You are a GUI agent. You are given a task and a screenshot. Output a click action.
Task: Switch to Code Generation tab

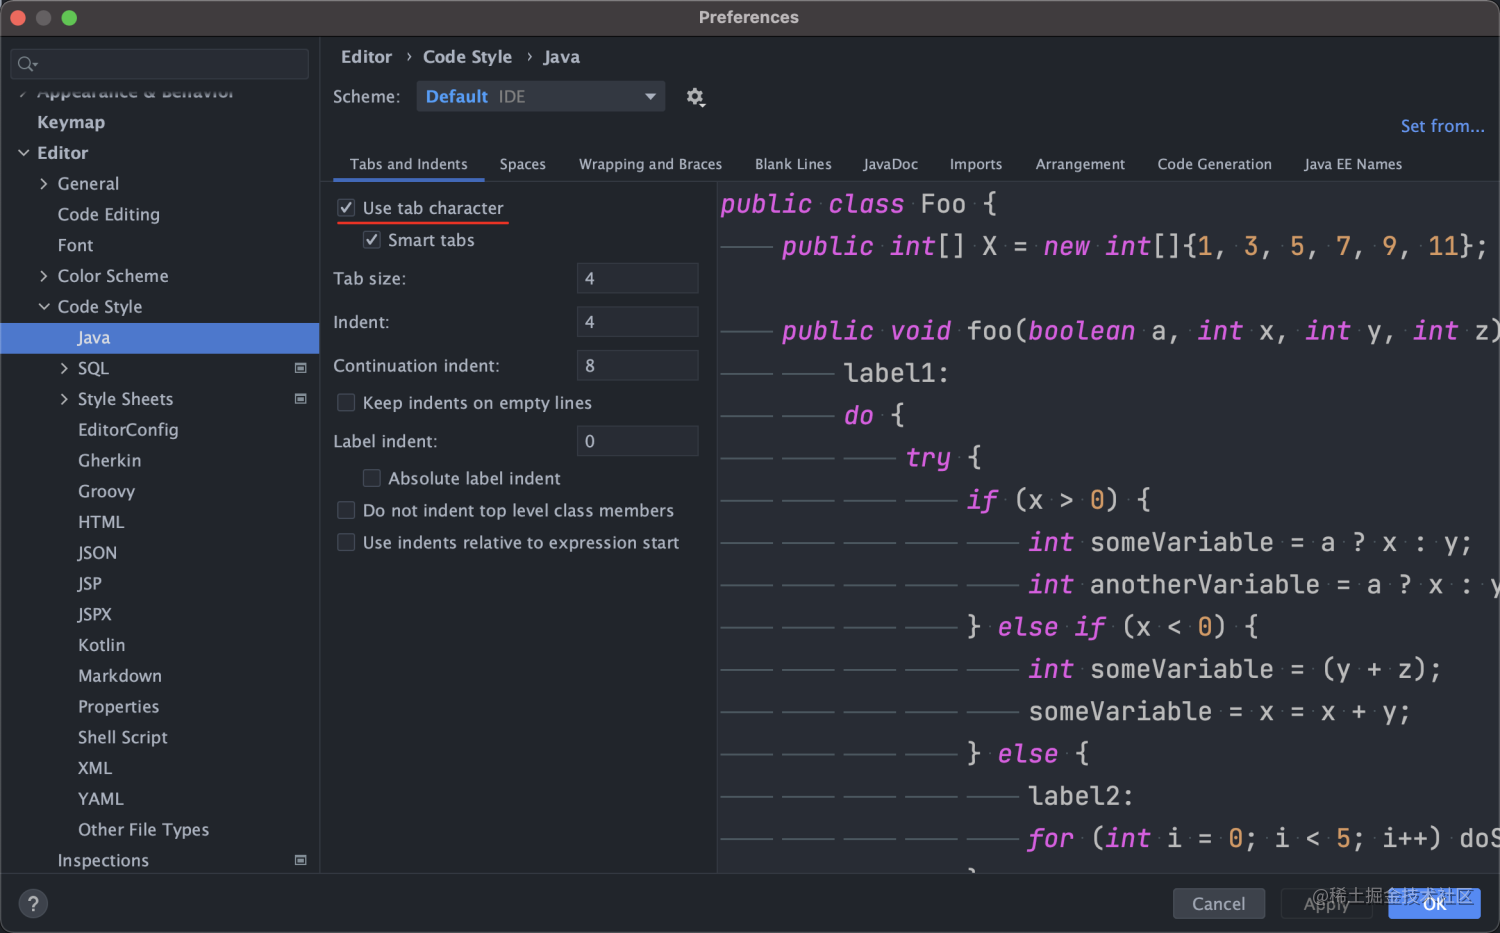point(1214,164)
